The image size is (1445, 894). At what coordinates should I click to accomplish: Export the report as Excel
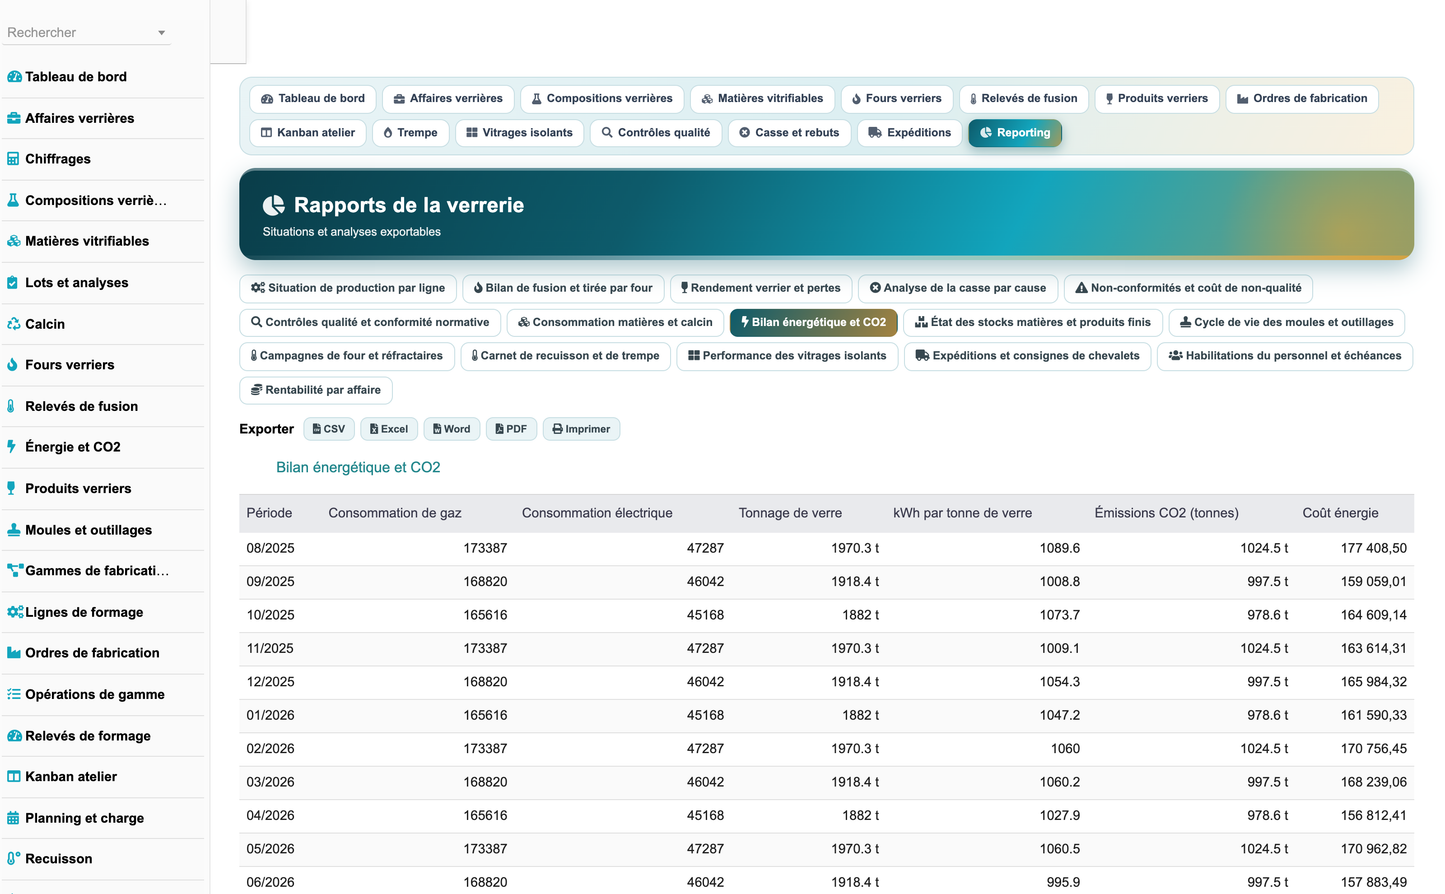(389, 429)
